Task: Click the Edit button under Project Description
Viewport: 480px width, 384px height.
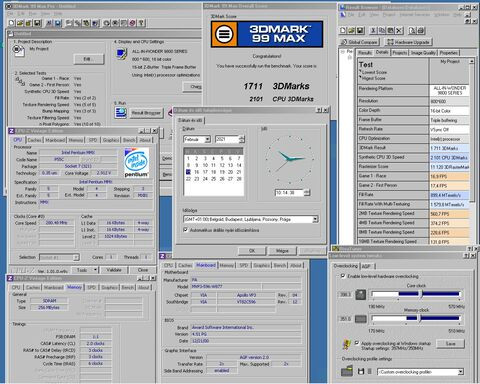Action: pos(89,59)
